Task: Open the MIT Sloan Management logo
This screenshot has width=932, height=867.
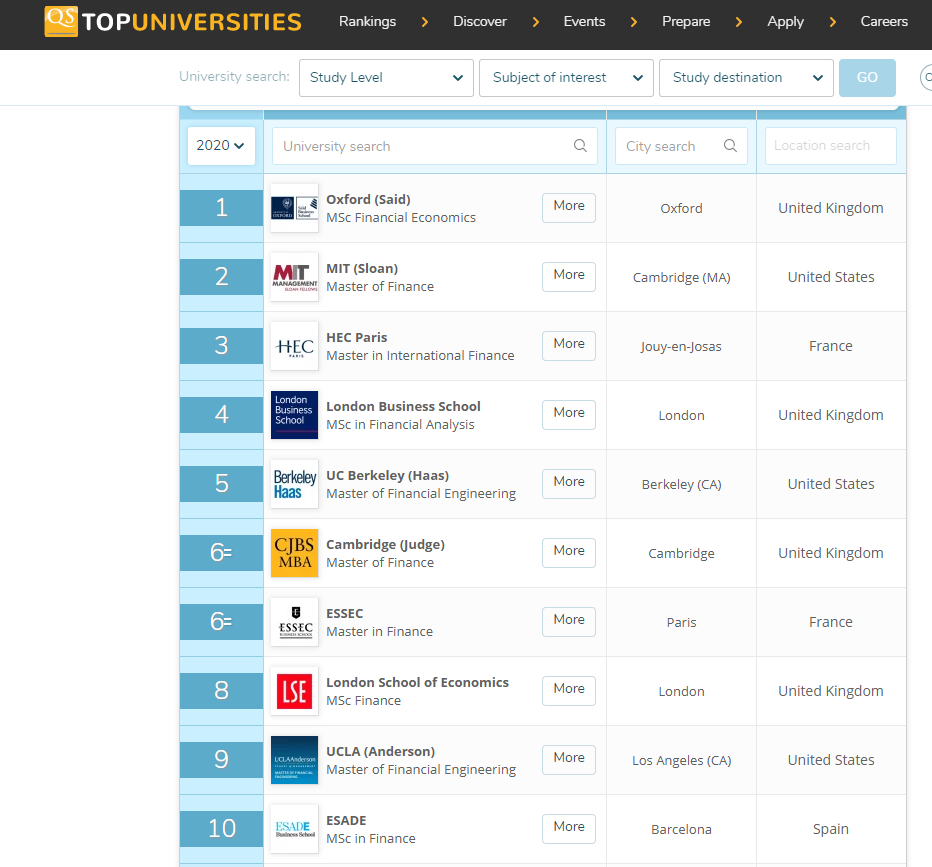Action: pyautogui.click(x=294, y=277)
